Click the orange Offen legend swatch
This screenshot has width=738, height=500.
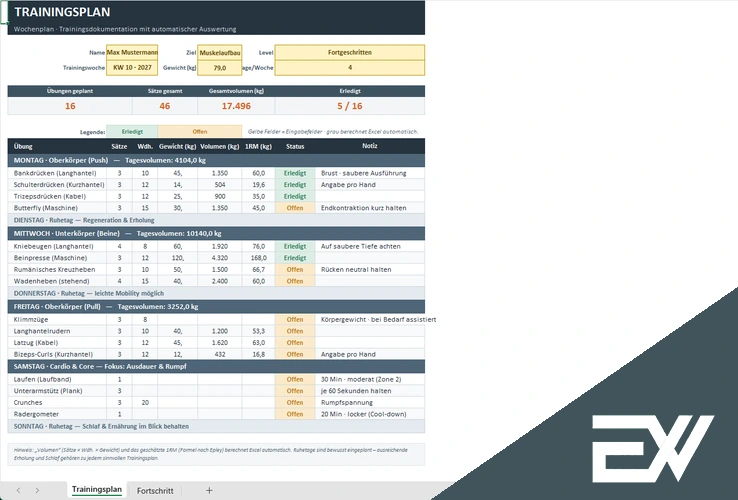click(200, 131)
